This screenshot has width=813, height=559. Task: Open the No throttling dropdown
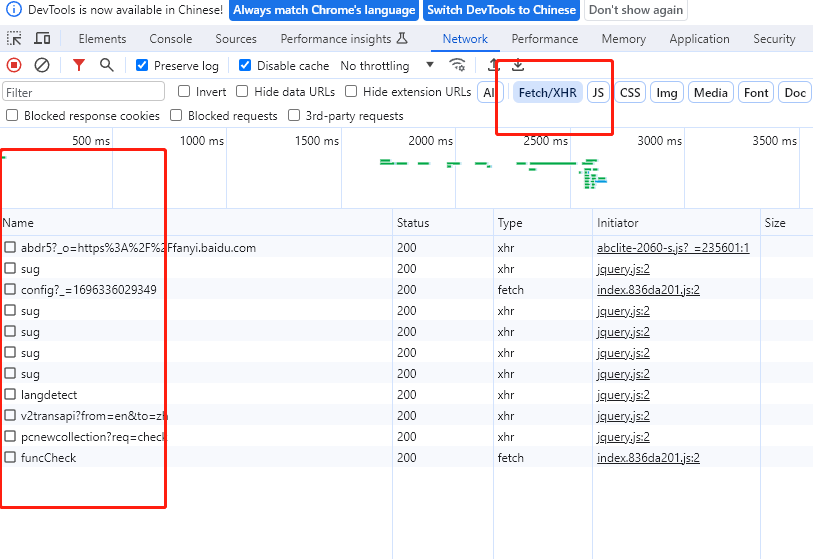387,66
